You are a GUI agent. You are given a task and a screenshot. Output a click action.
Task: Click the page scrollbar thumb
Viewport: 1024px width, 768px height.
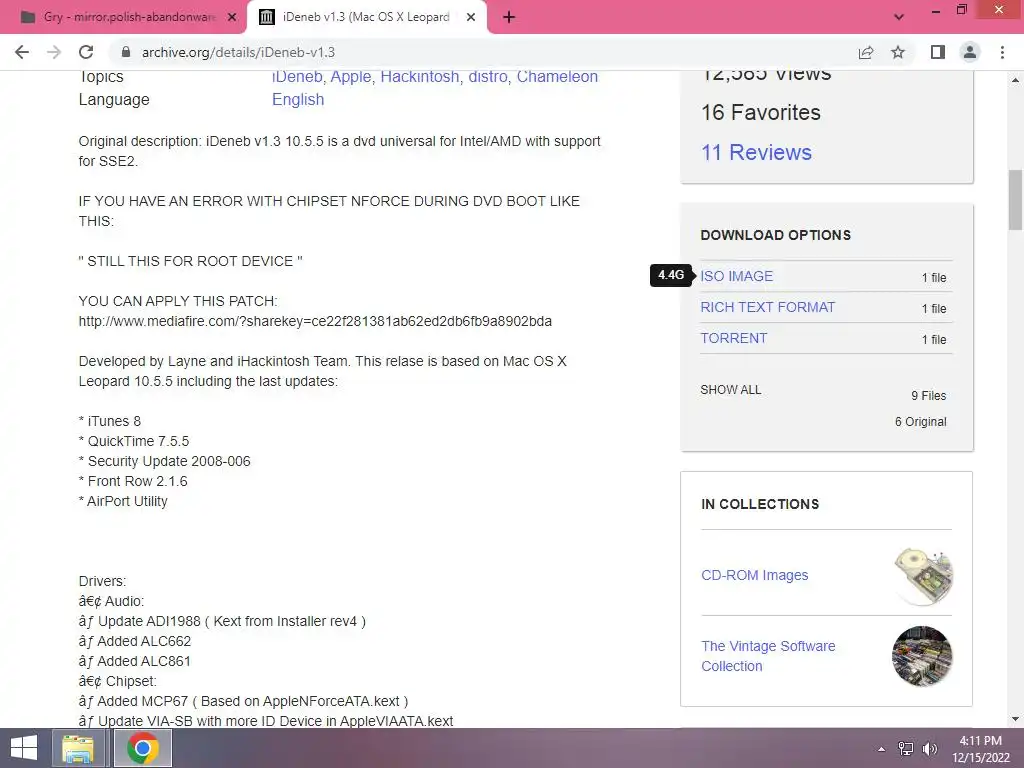(1015, 200)
